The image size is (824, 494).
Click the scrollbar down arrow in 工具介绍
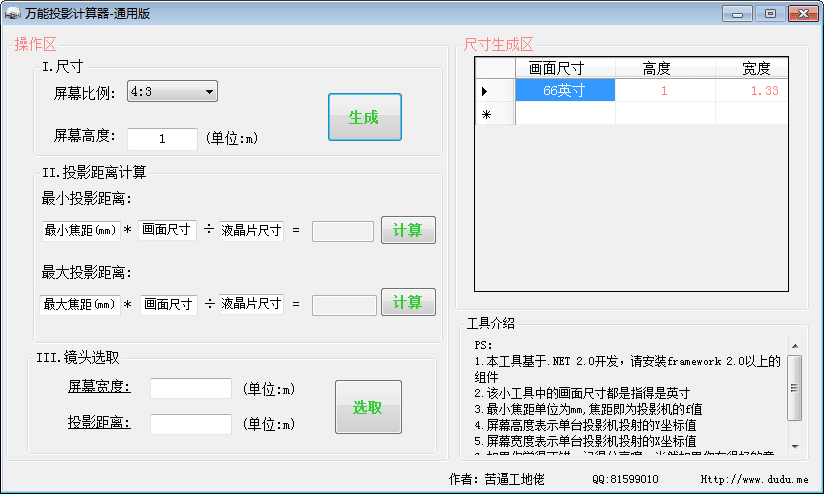click(x=795, y=446)
